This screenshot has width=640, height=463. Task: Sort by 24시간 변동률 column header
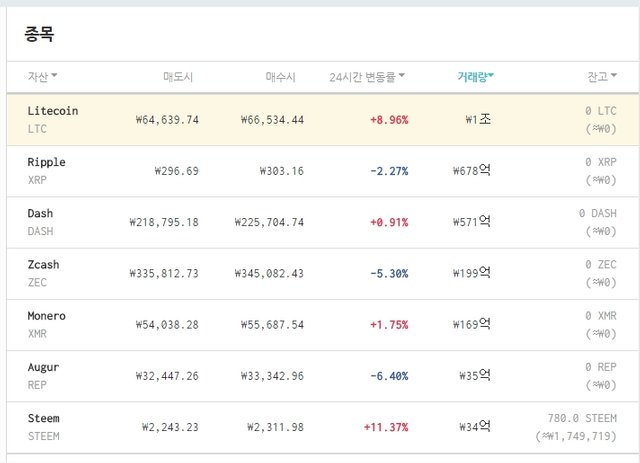[367, 76]
